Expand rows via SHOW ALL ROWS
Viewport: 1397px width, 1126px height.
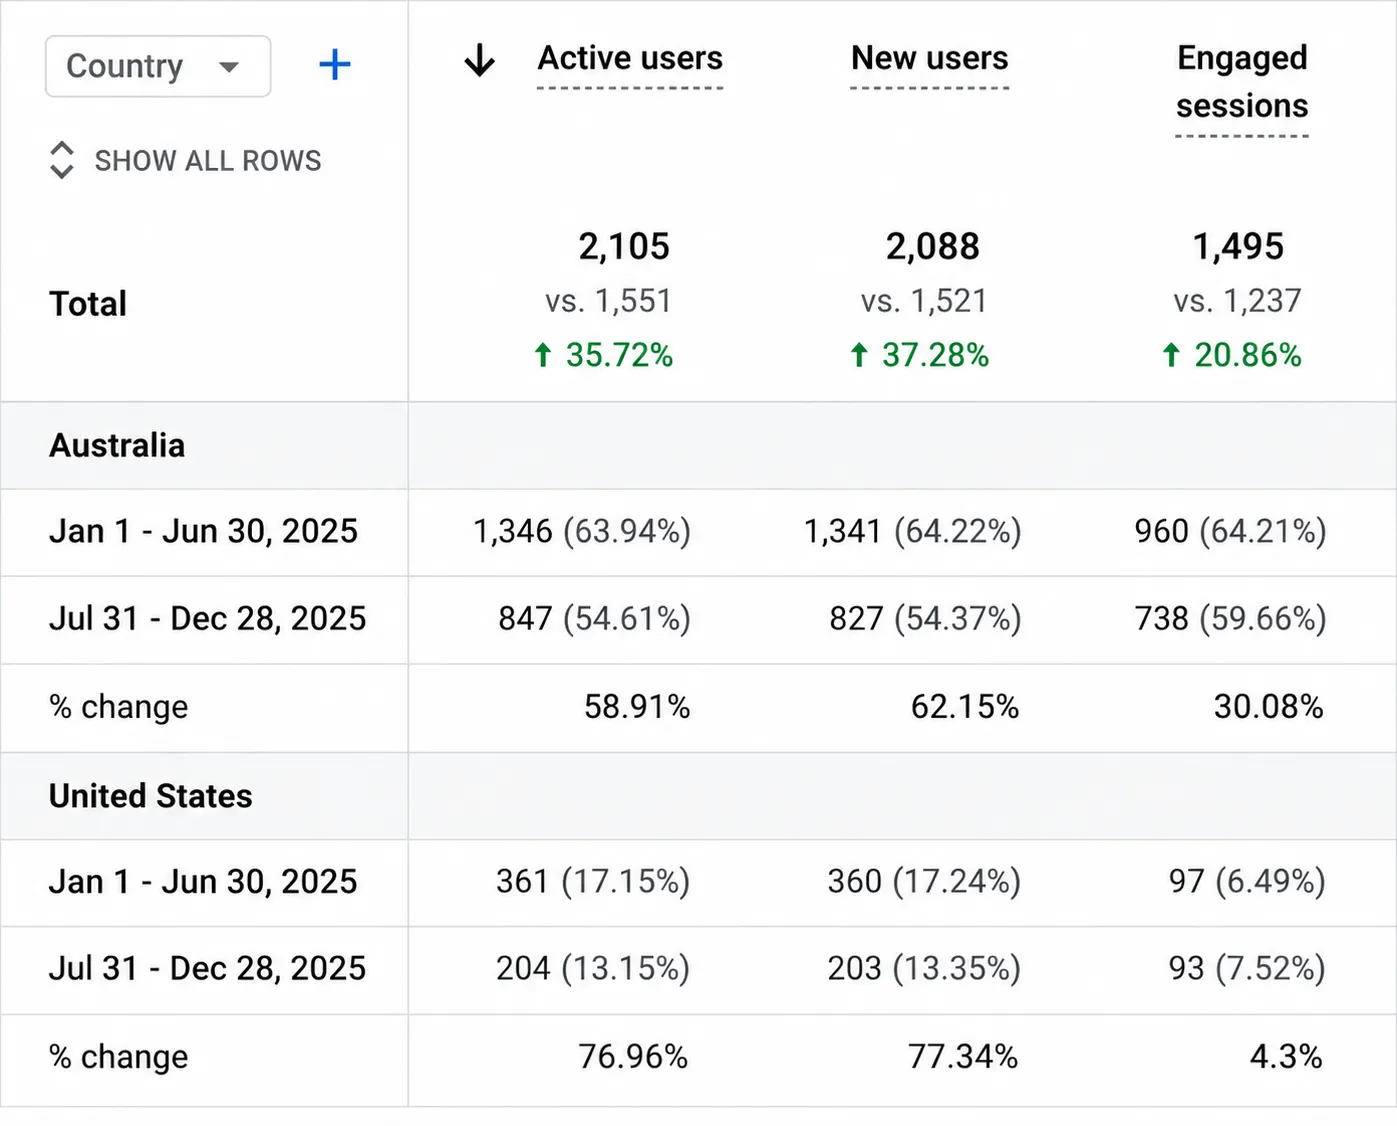(x=208, y=160)
